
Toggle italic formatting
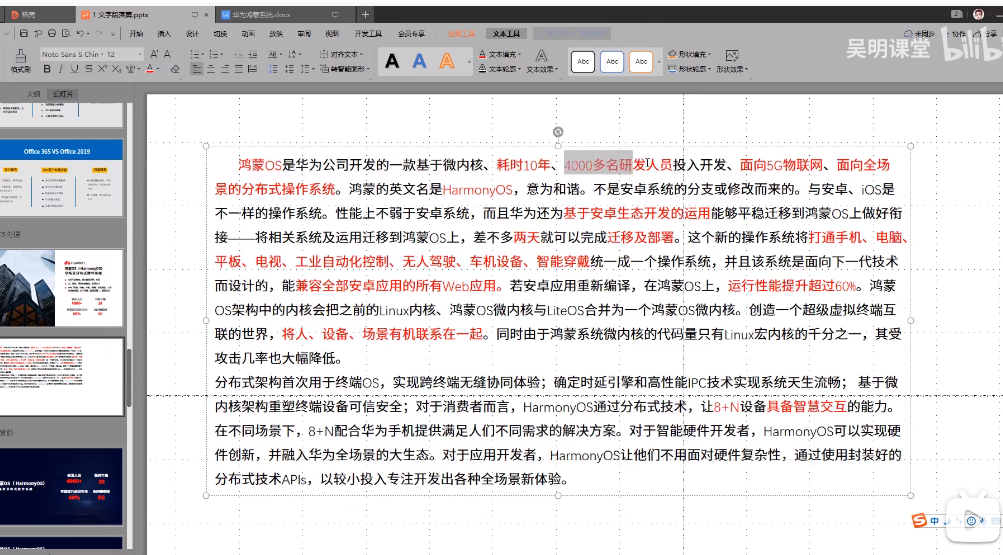61,69
